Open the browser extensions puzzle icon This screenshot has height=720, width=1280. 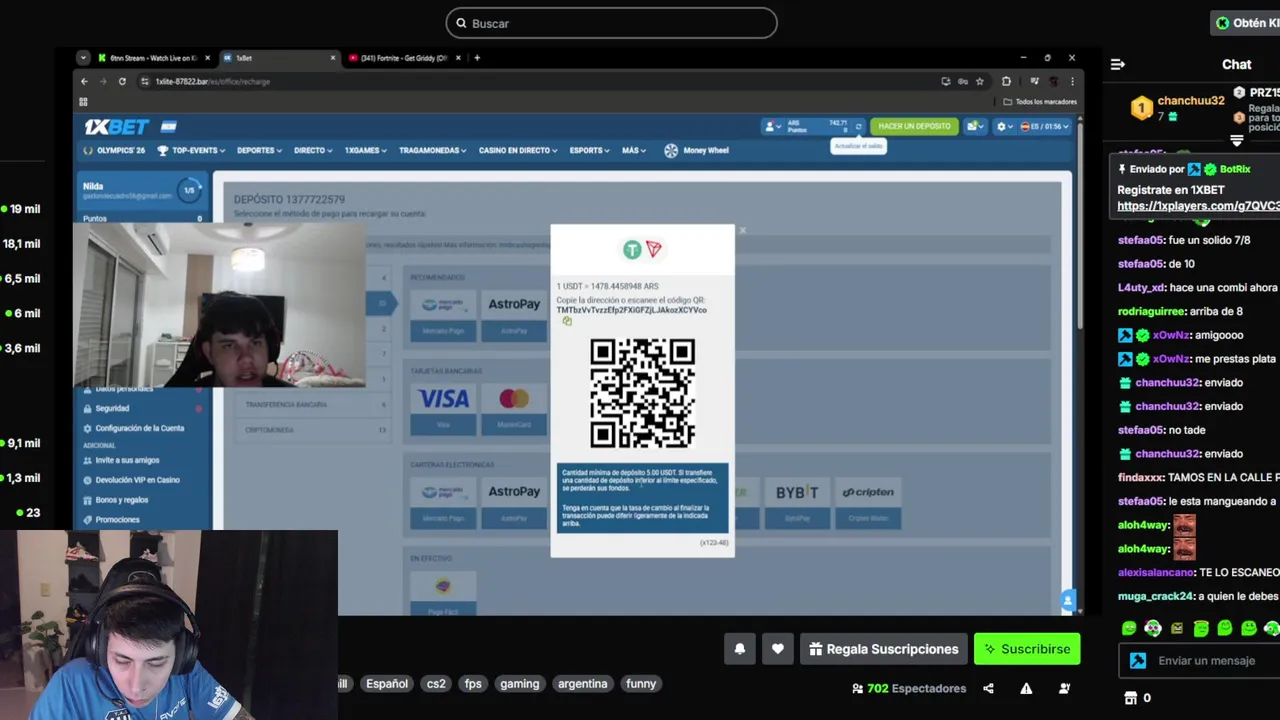[1006, 81]
